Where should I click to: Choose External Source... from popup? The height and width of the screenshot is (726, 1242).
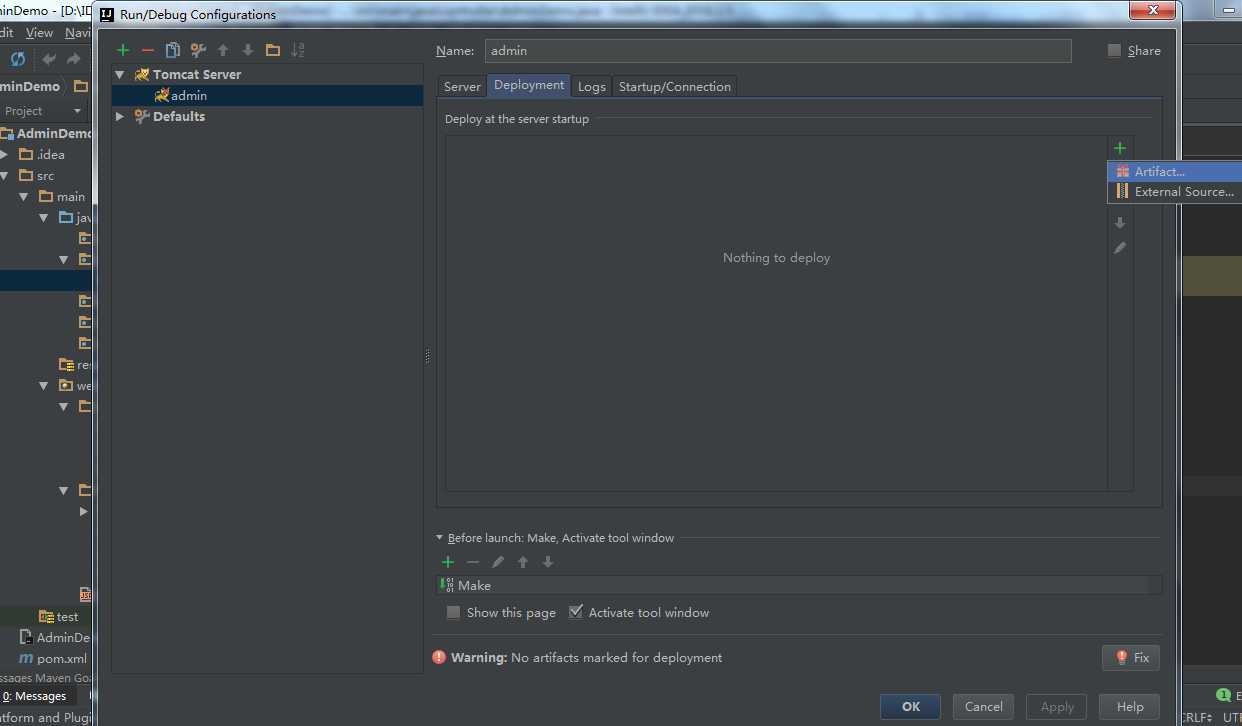pyautogui.click(x=1174, y=191)
